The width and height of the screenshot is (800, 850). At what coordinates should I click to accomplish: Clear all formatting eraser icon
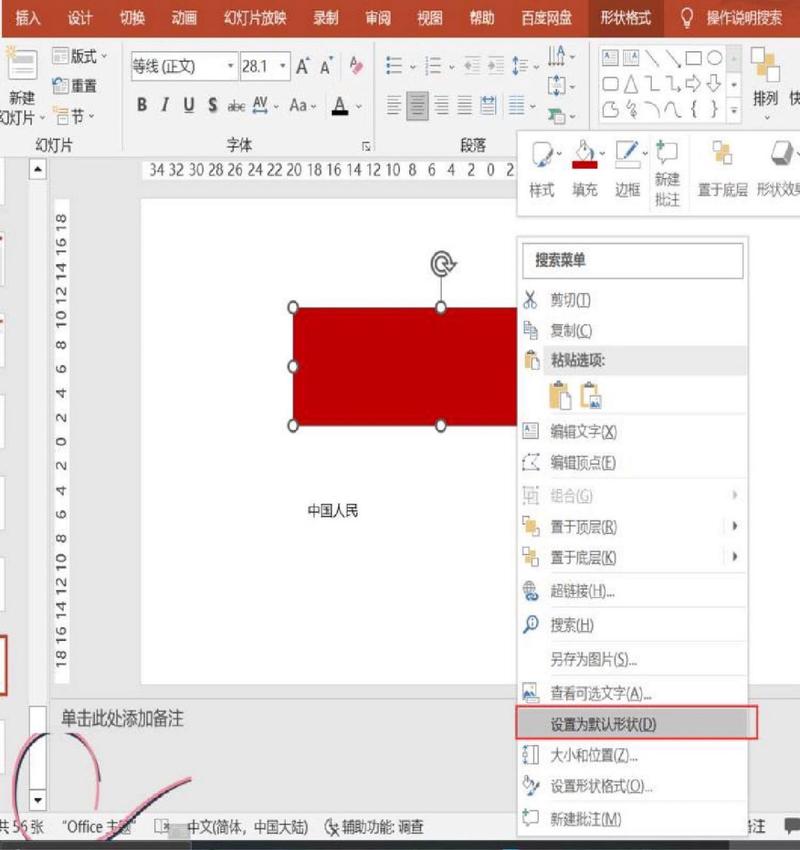coord(356,66)
